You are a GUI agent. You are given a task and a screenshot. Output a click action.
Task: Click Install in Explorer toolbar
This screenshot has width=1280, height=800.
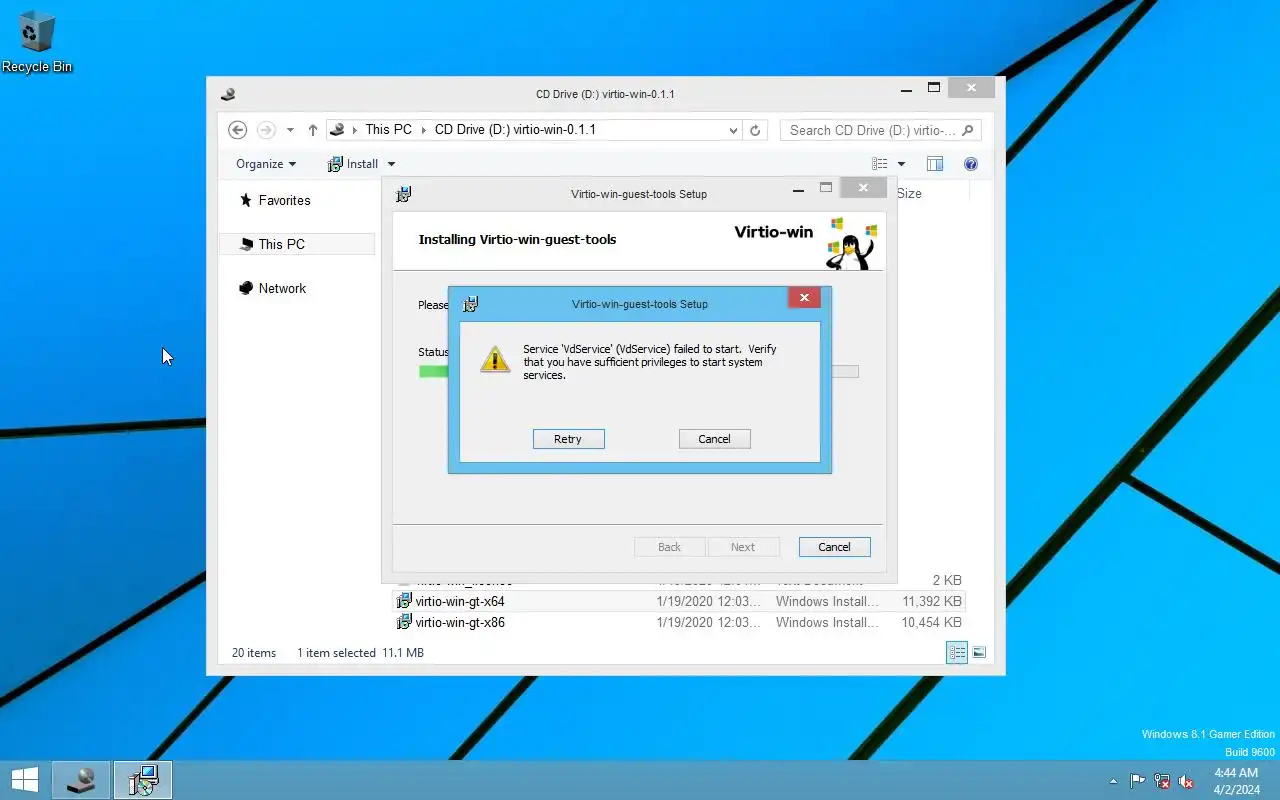[353, 164]
